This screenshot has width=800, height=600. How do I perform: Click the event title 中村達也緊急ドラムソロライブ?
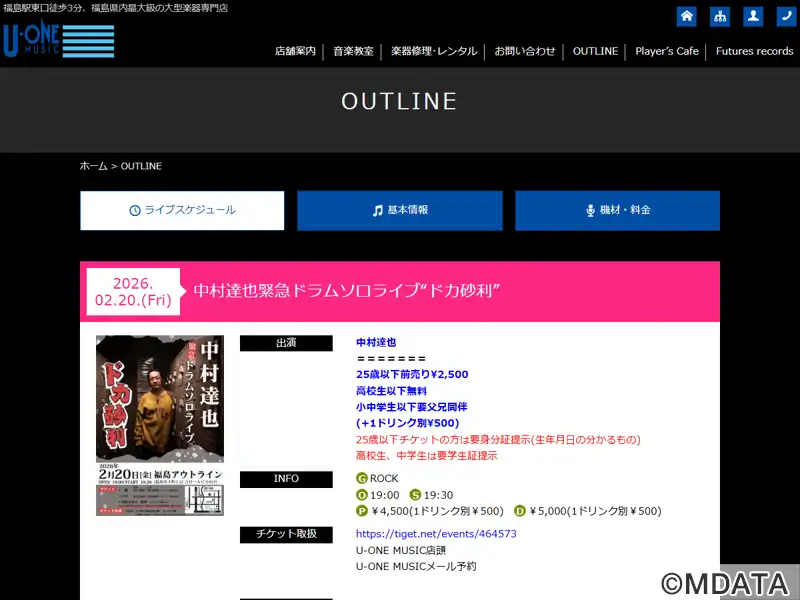[x=346, y=291]
